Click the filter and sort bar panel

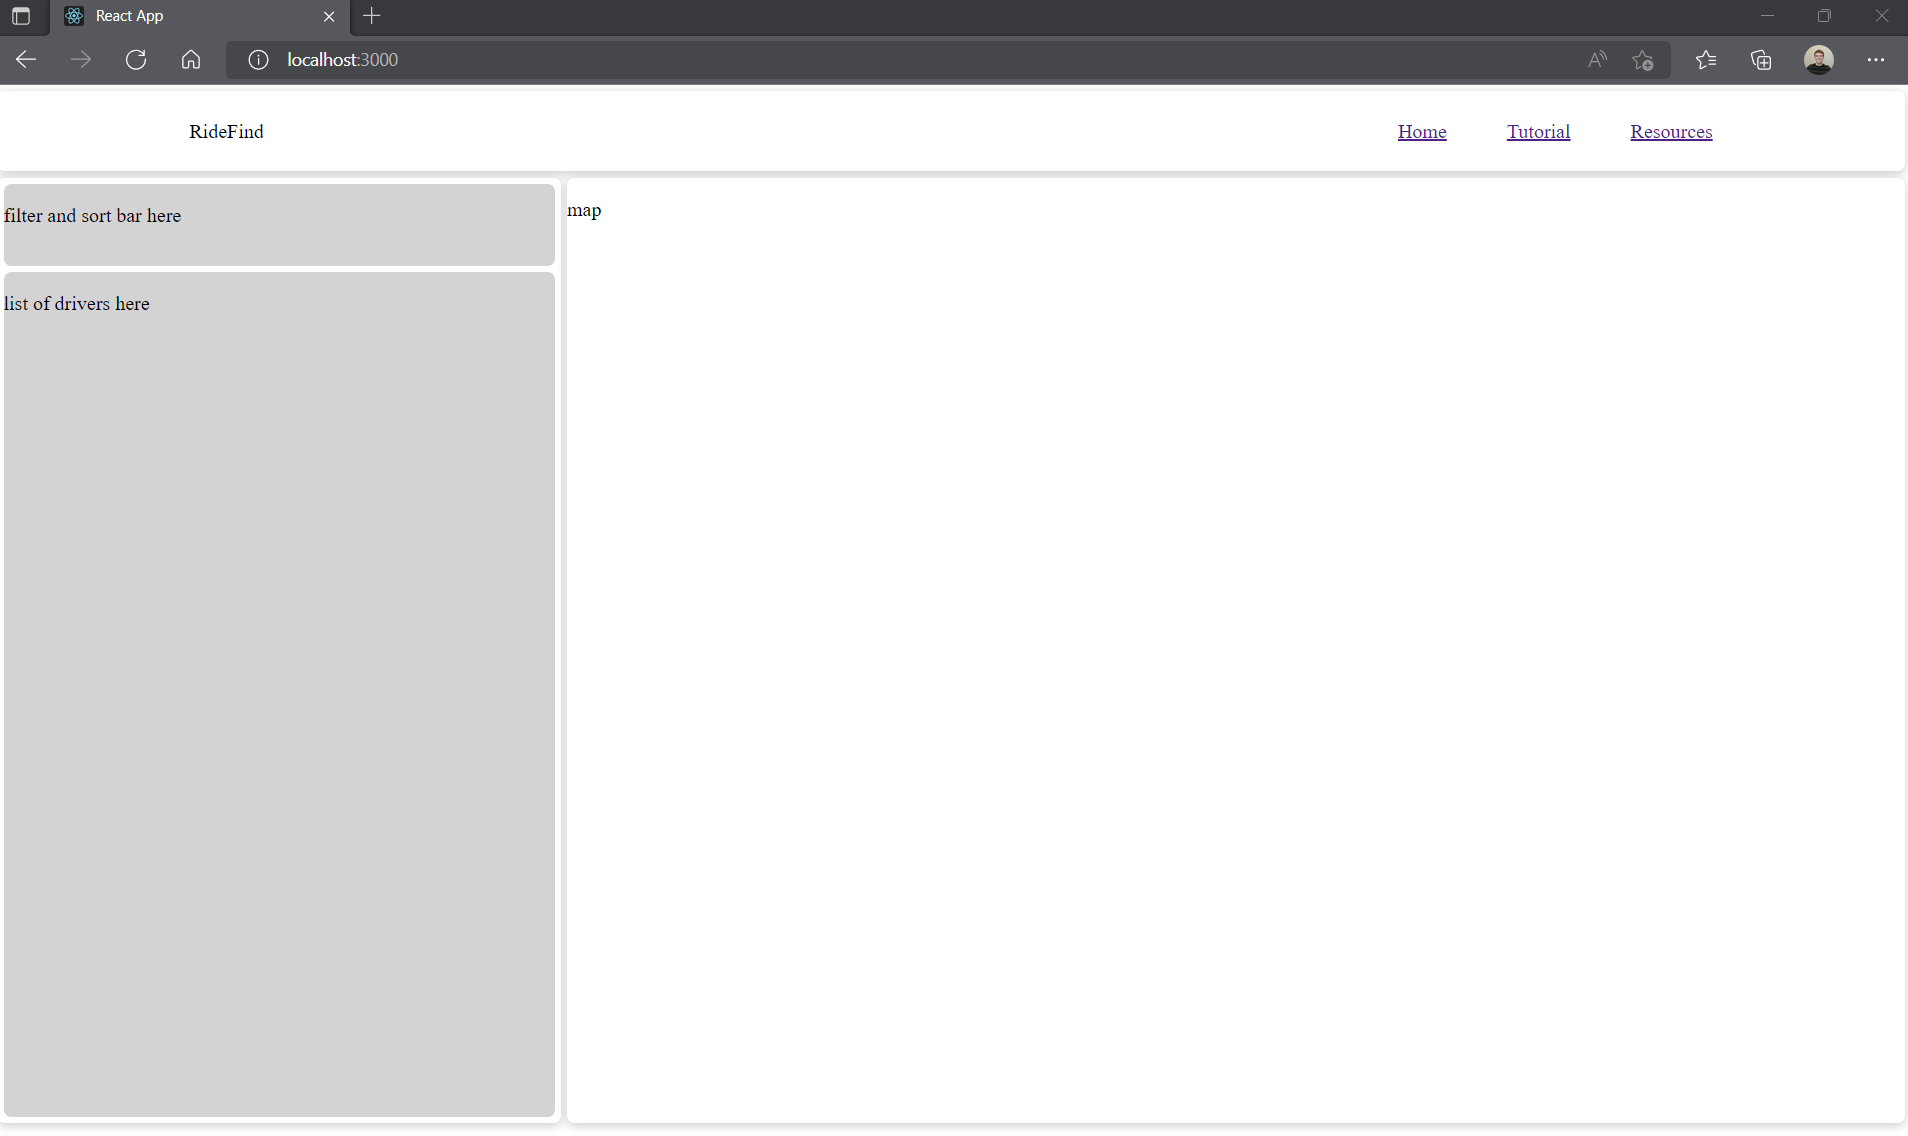279,224
